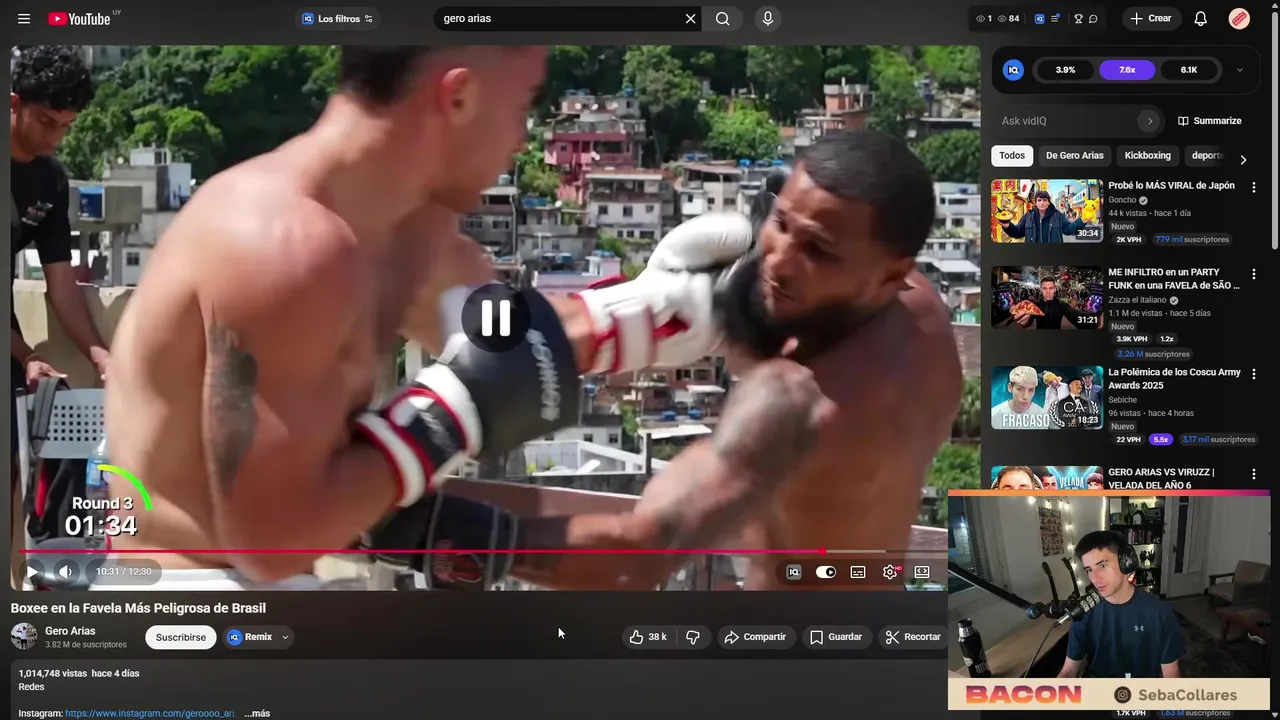Click the vidIQ chat bubble icon
The image size is (1280, 720).
click(1093, 18)
